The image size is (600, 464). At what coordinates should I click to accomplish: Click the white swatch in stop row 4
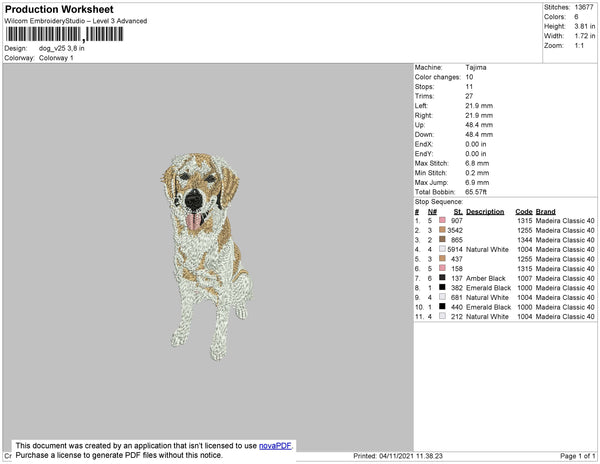442,249
